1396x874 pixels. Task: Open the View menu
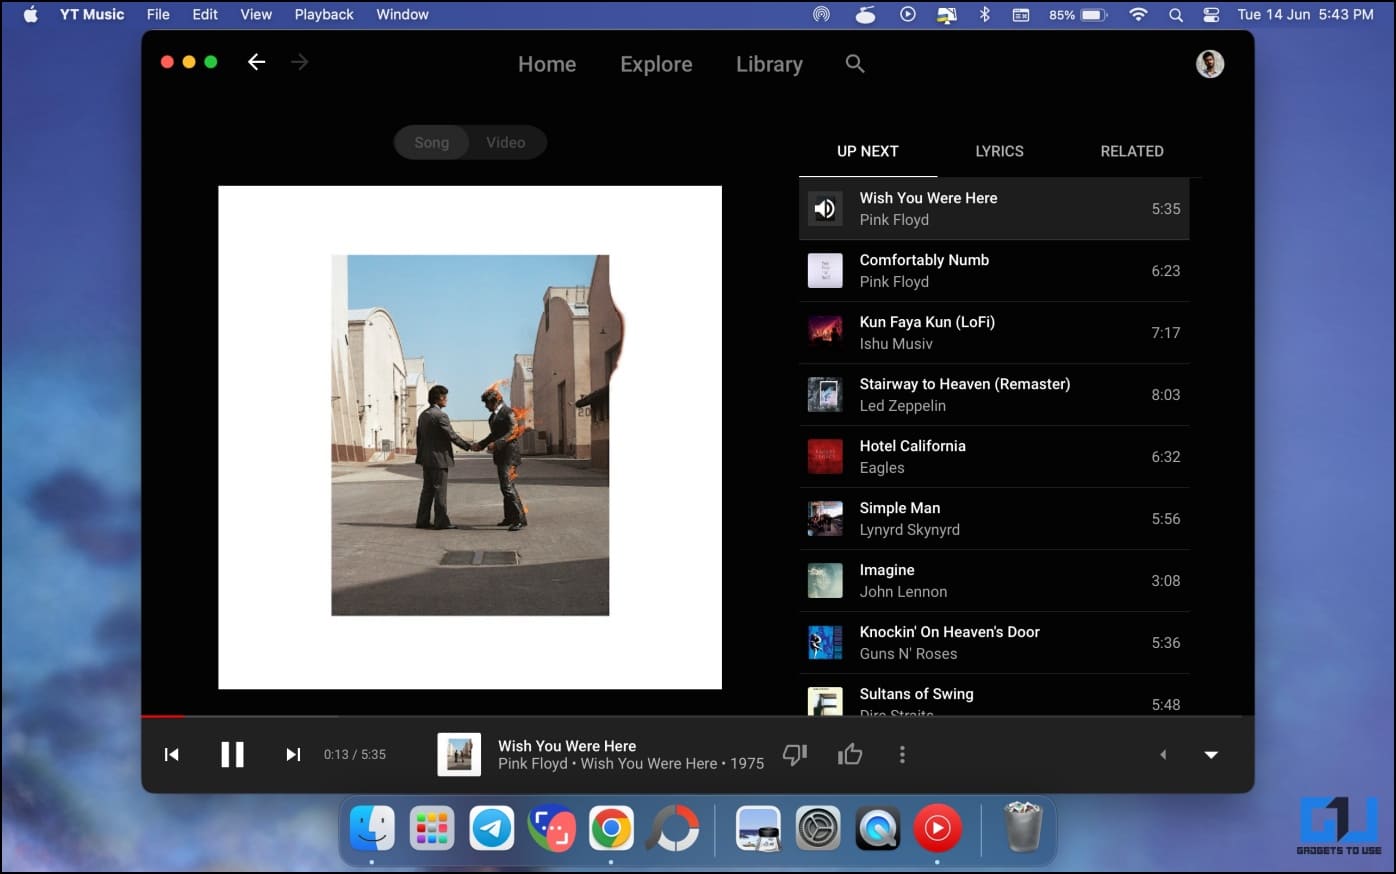(256, 14)
